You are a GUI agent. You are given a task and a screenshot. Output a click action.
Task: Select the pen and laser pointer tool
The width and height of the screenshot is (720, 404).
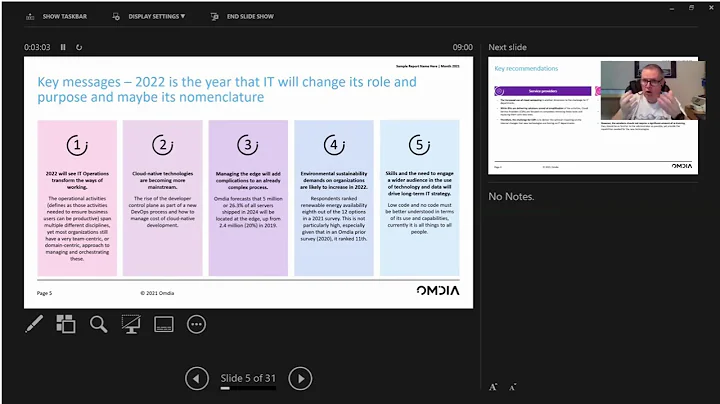pos(34,324)
